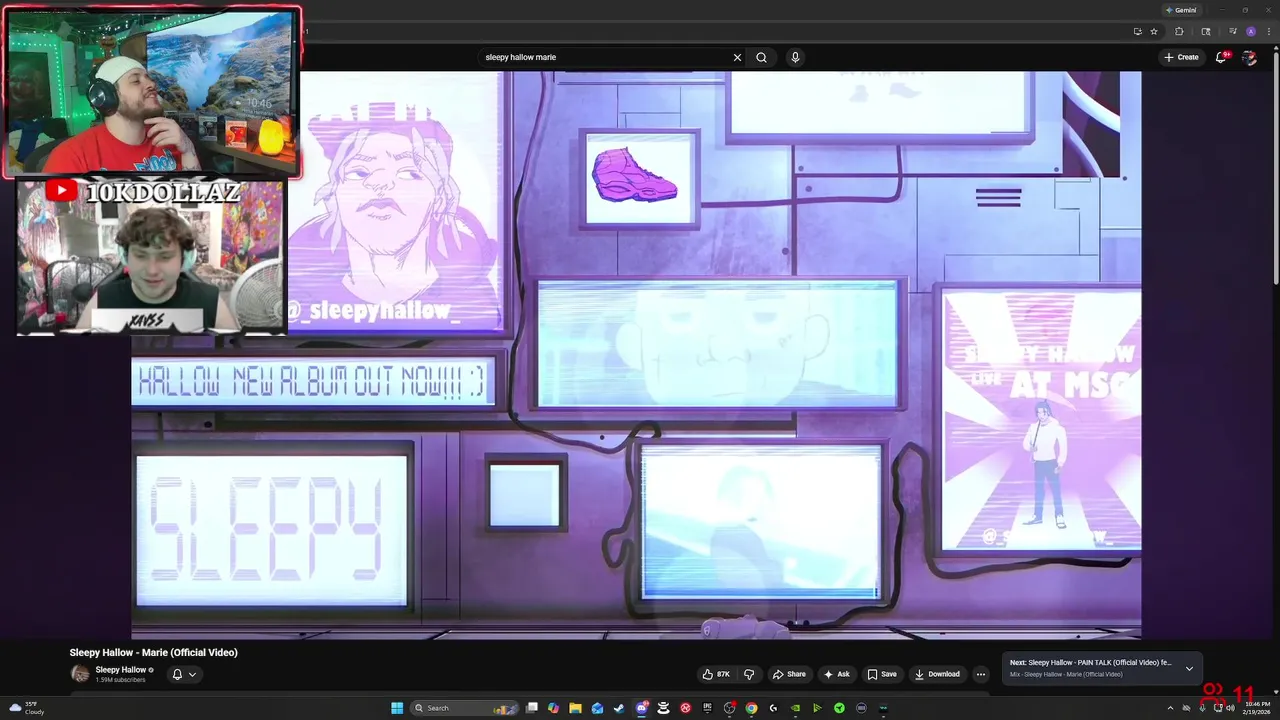Open the Sleepy Hallow channel avatar
This screenshot has width=1280, height=720.
click(80, 674)
